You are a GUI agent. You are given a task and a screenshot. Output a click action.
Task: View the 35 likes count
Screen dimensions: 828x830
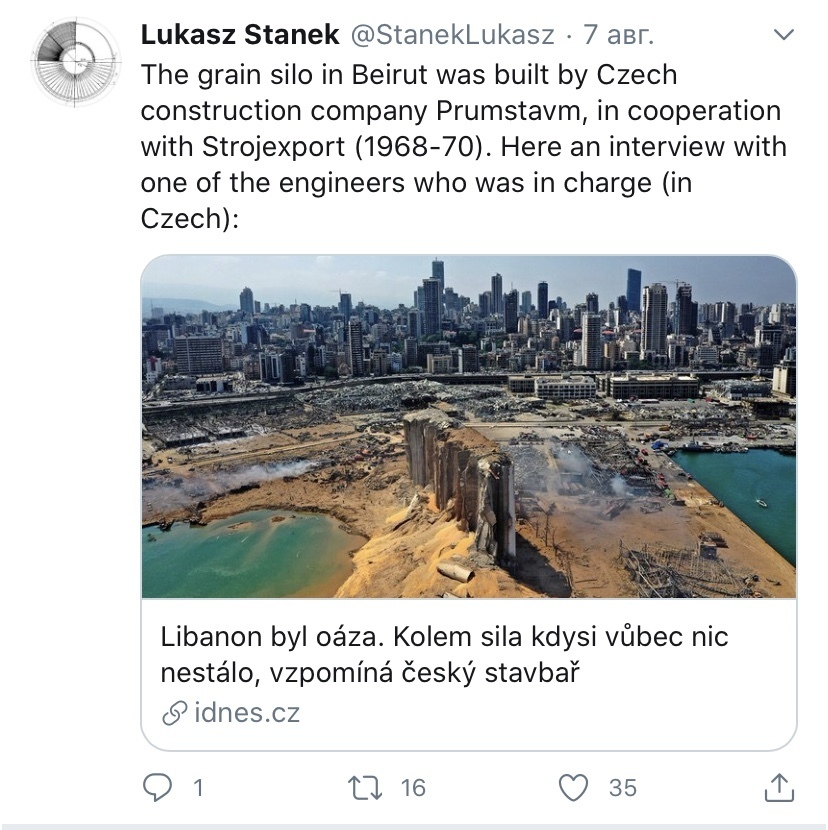click(x=623, y=788)
